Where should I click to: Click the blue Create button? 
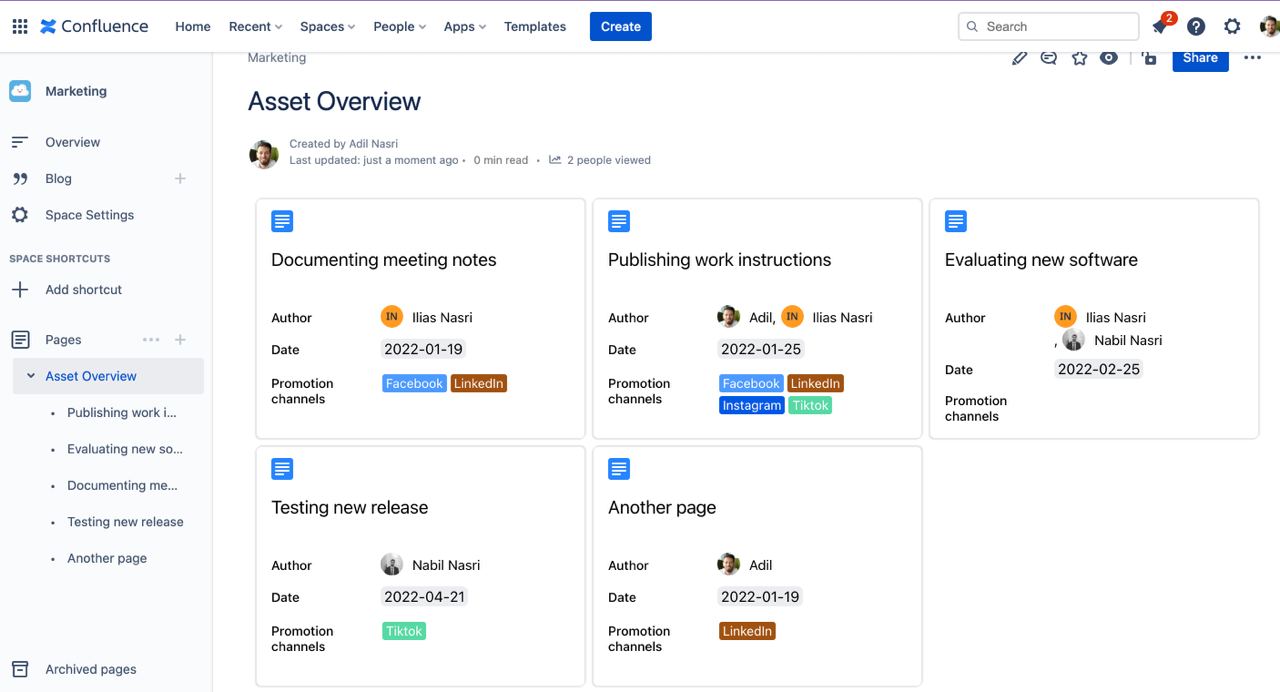[x=620, y=26]
